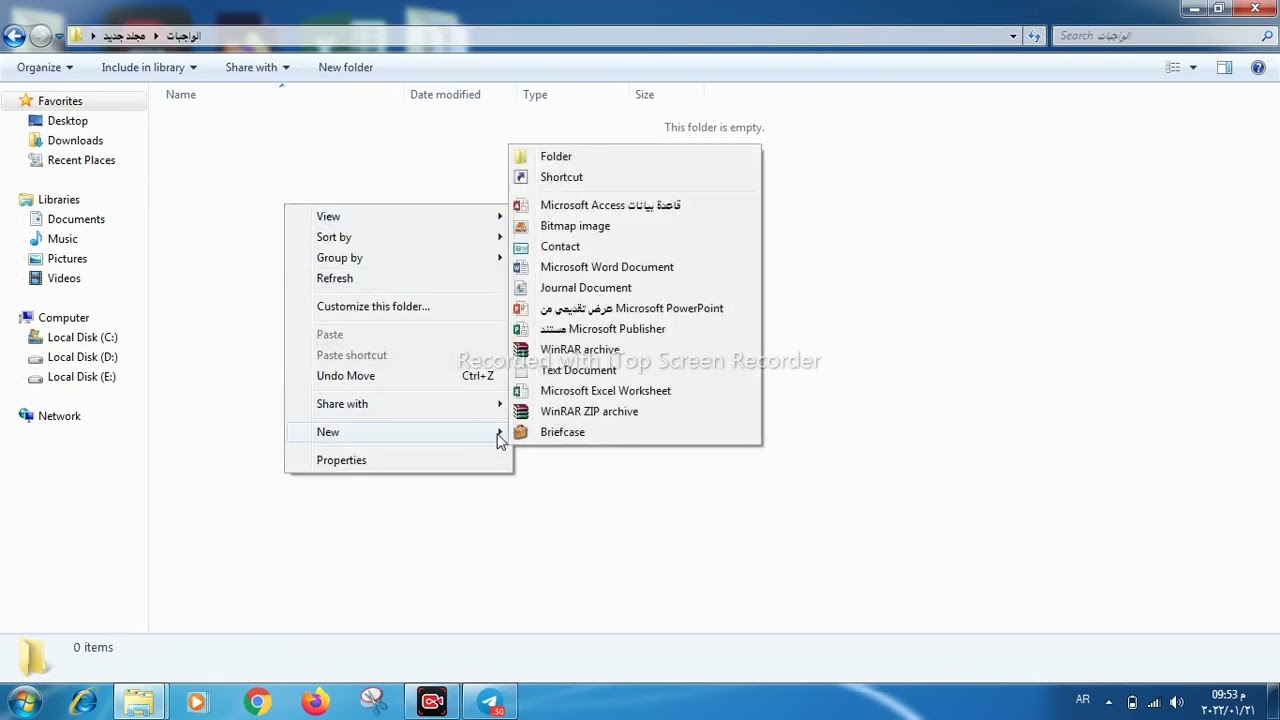
Task: Select Bitmap image from the New submenu
Action: [x=635, y=226]
